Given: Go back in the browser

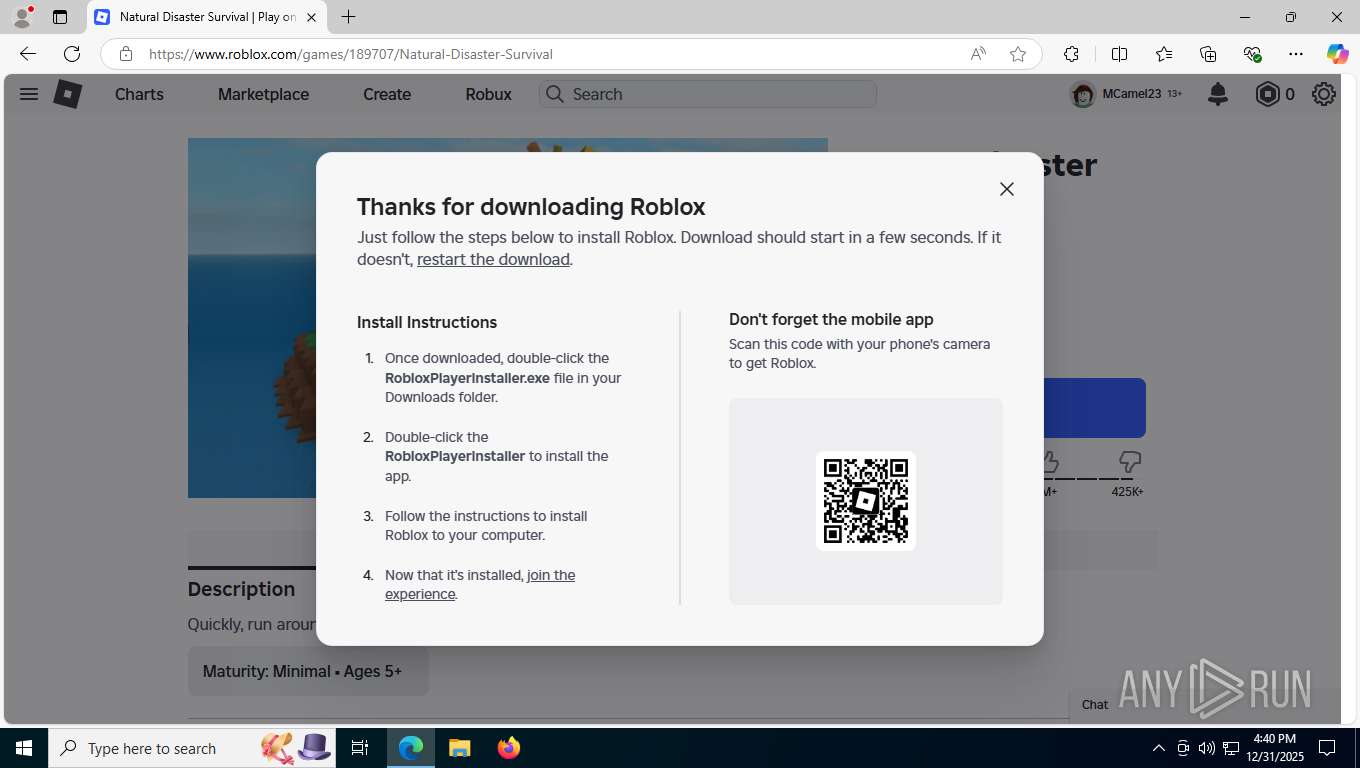Looking at the screenshot, I should pyautogui.click(x=28, y=54).
